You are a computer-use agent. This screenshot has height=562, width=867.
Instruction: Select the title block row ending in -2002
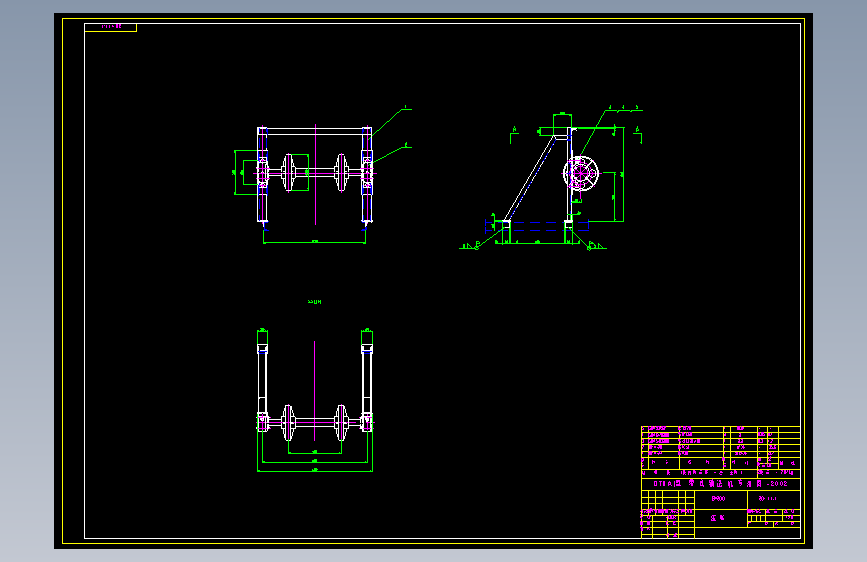click(x=720, y=484)
